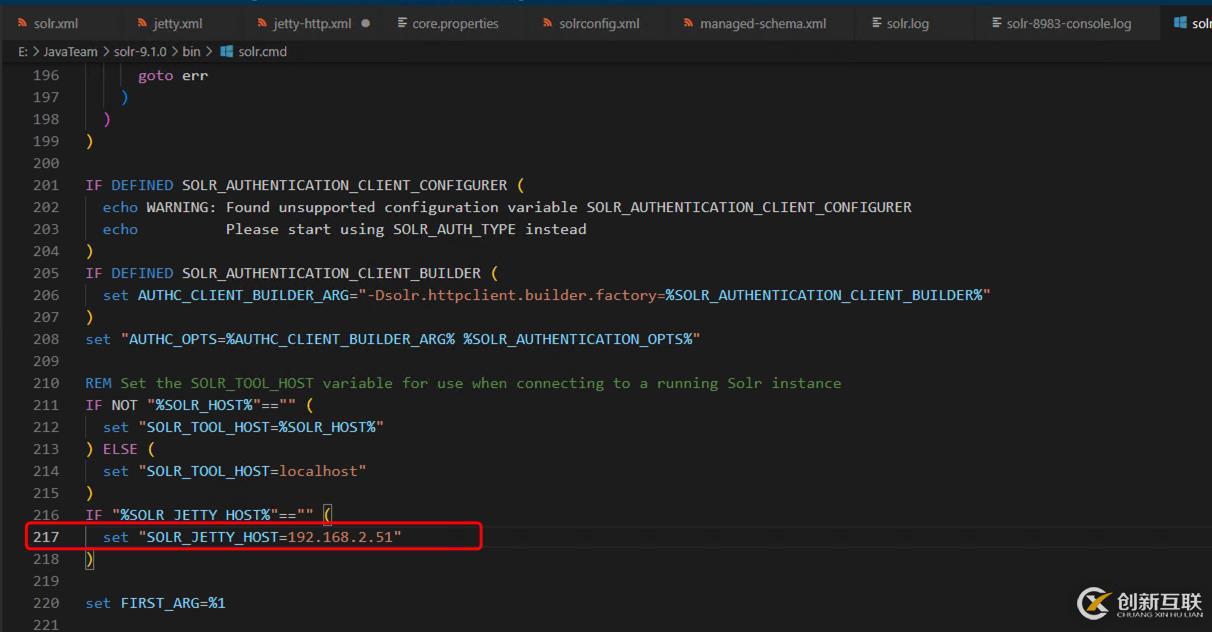This screenshot has height=632, width=1212.
Task: Click the RSS-style icon on jetty.xml tab
Action: pyautogui.click(x=142, y=23)
